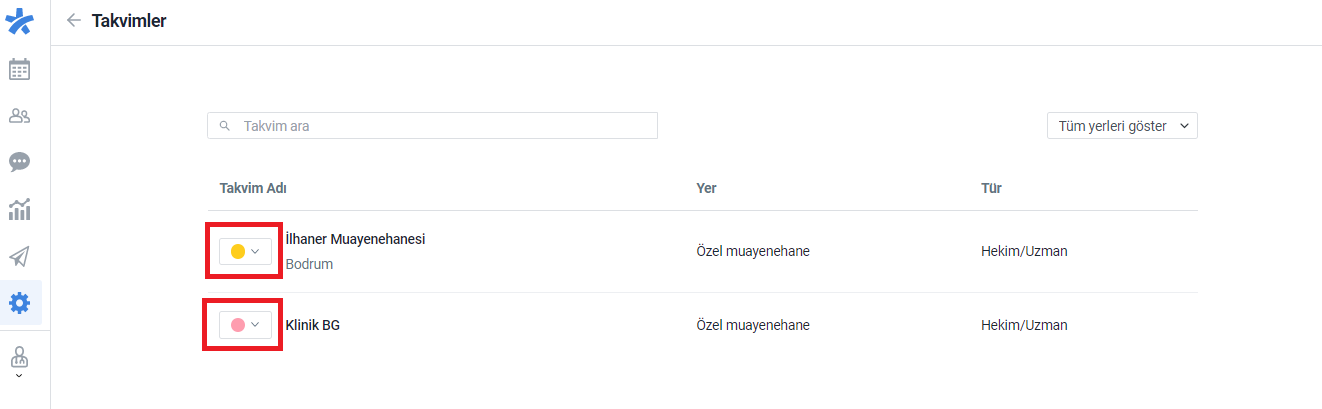This screenshot has width=1322, height=409.
Task: Open the statistics chart icon
Action: pyautogui.click(x=19, y=209)
